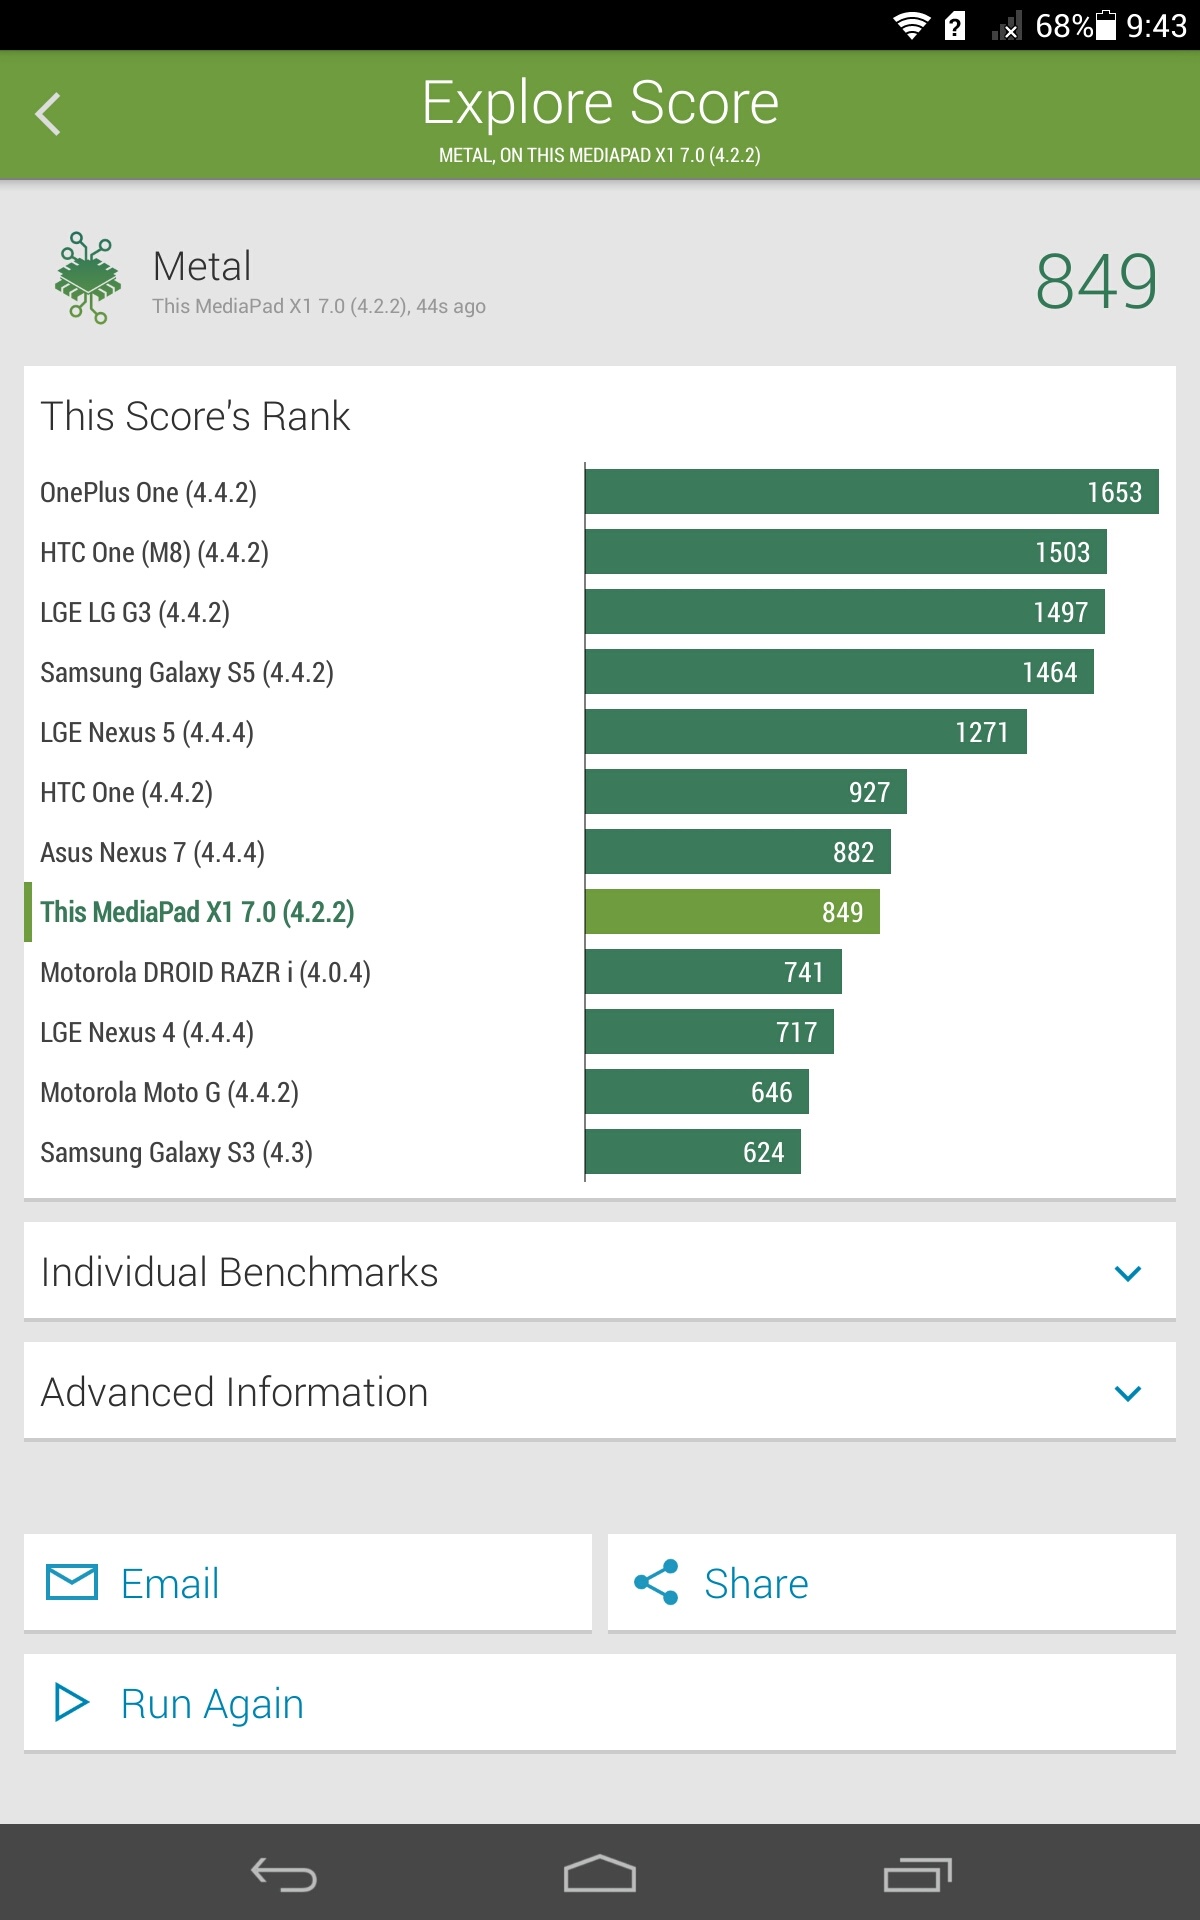This screenshot has width=1200, height=1920.
Task: Tap the Email envelope icon
Action: click(72, 1582)
